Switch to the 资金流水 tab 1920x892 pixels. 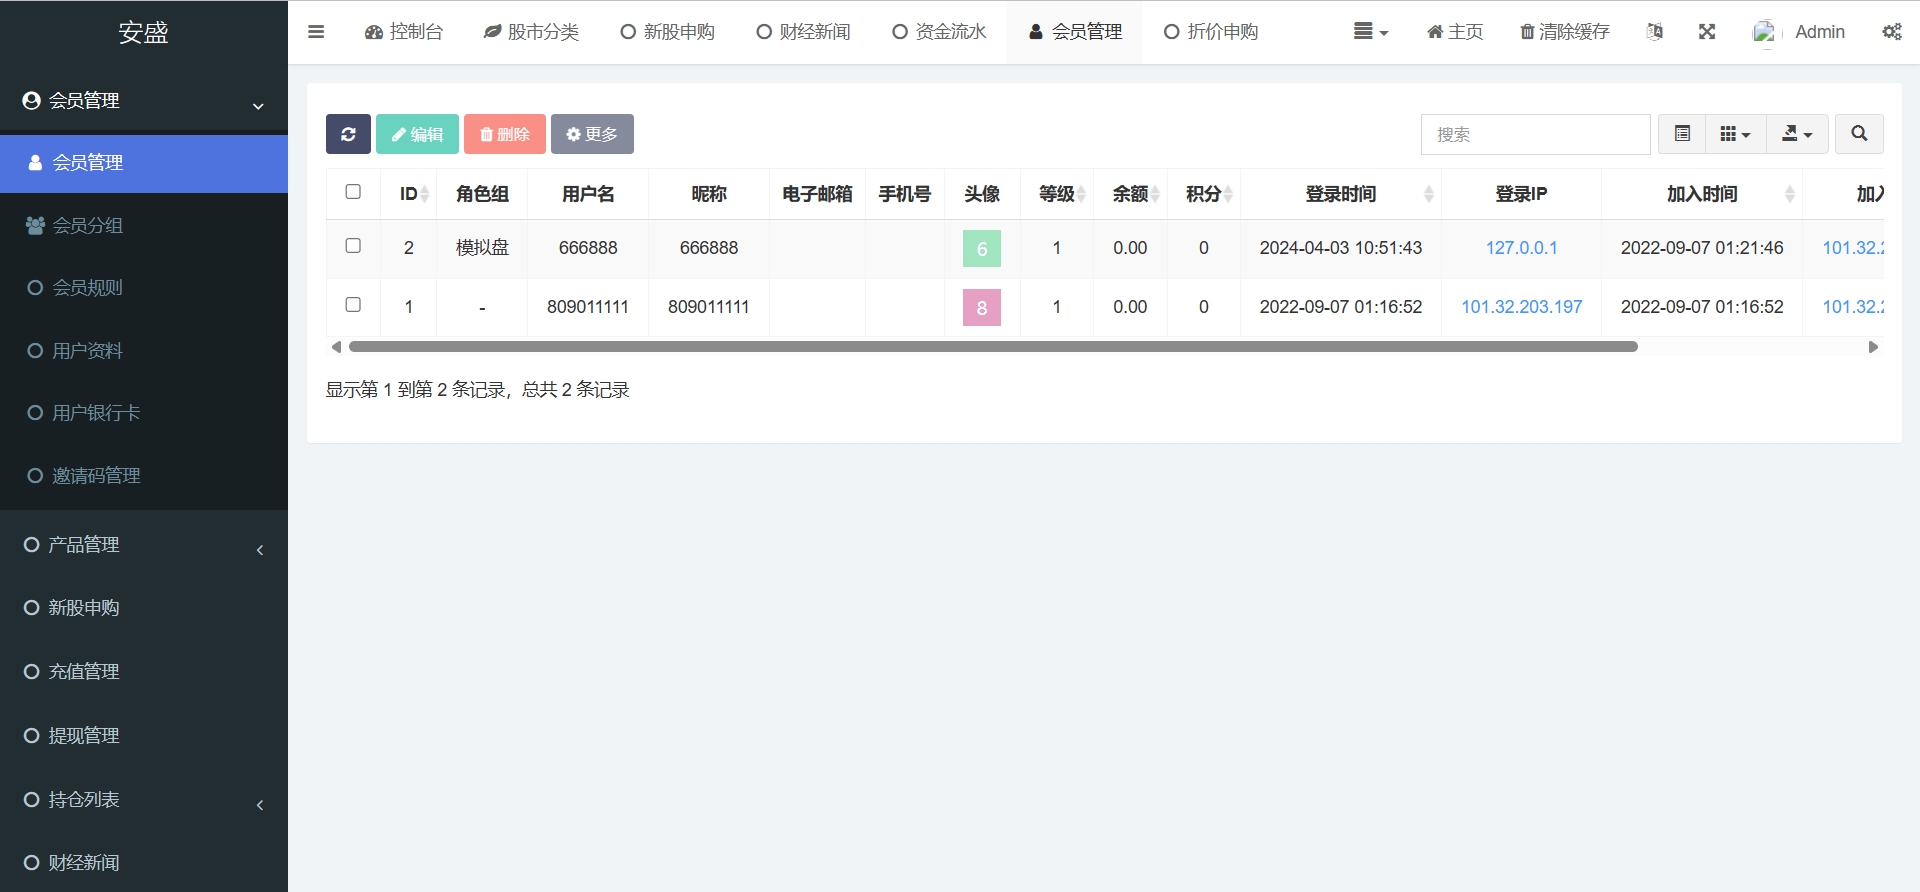939,32
